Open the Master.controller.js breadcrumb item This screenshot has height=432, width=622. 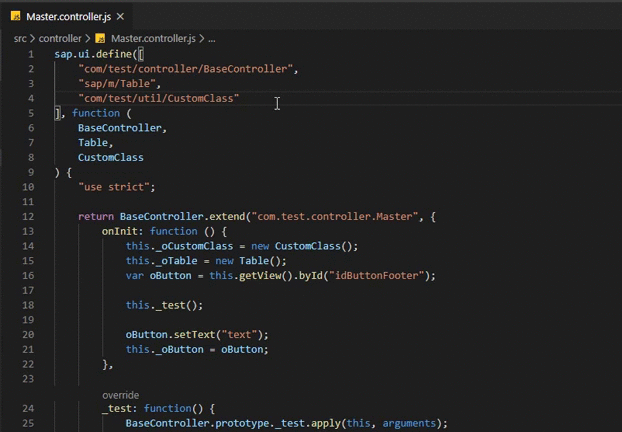click(x=153, y=38)
